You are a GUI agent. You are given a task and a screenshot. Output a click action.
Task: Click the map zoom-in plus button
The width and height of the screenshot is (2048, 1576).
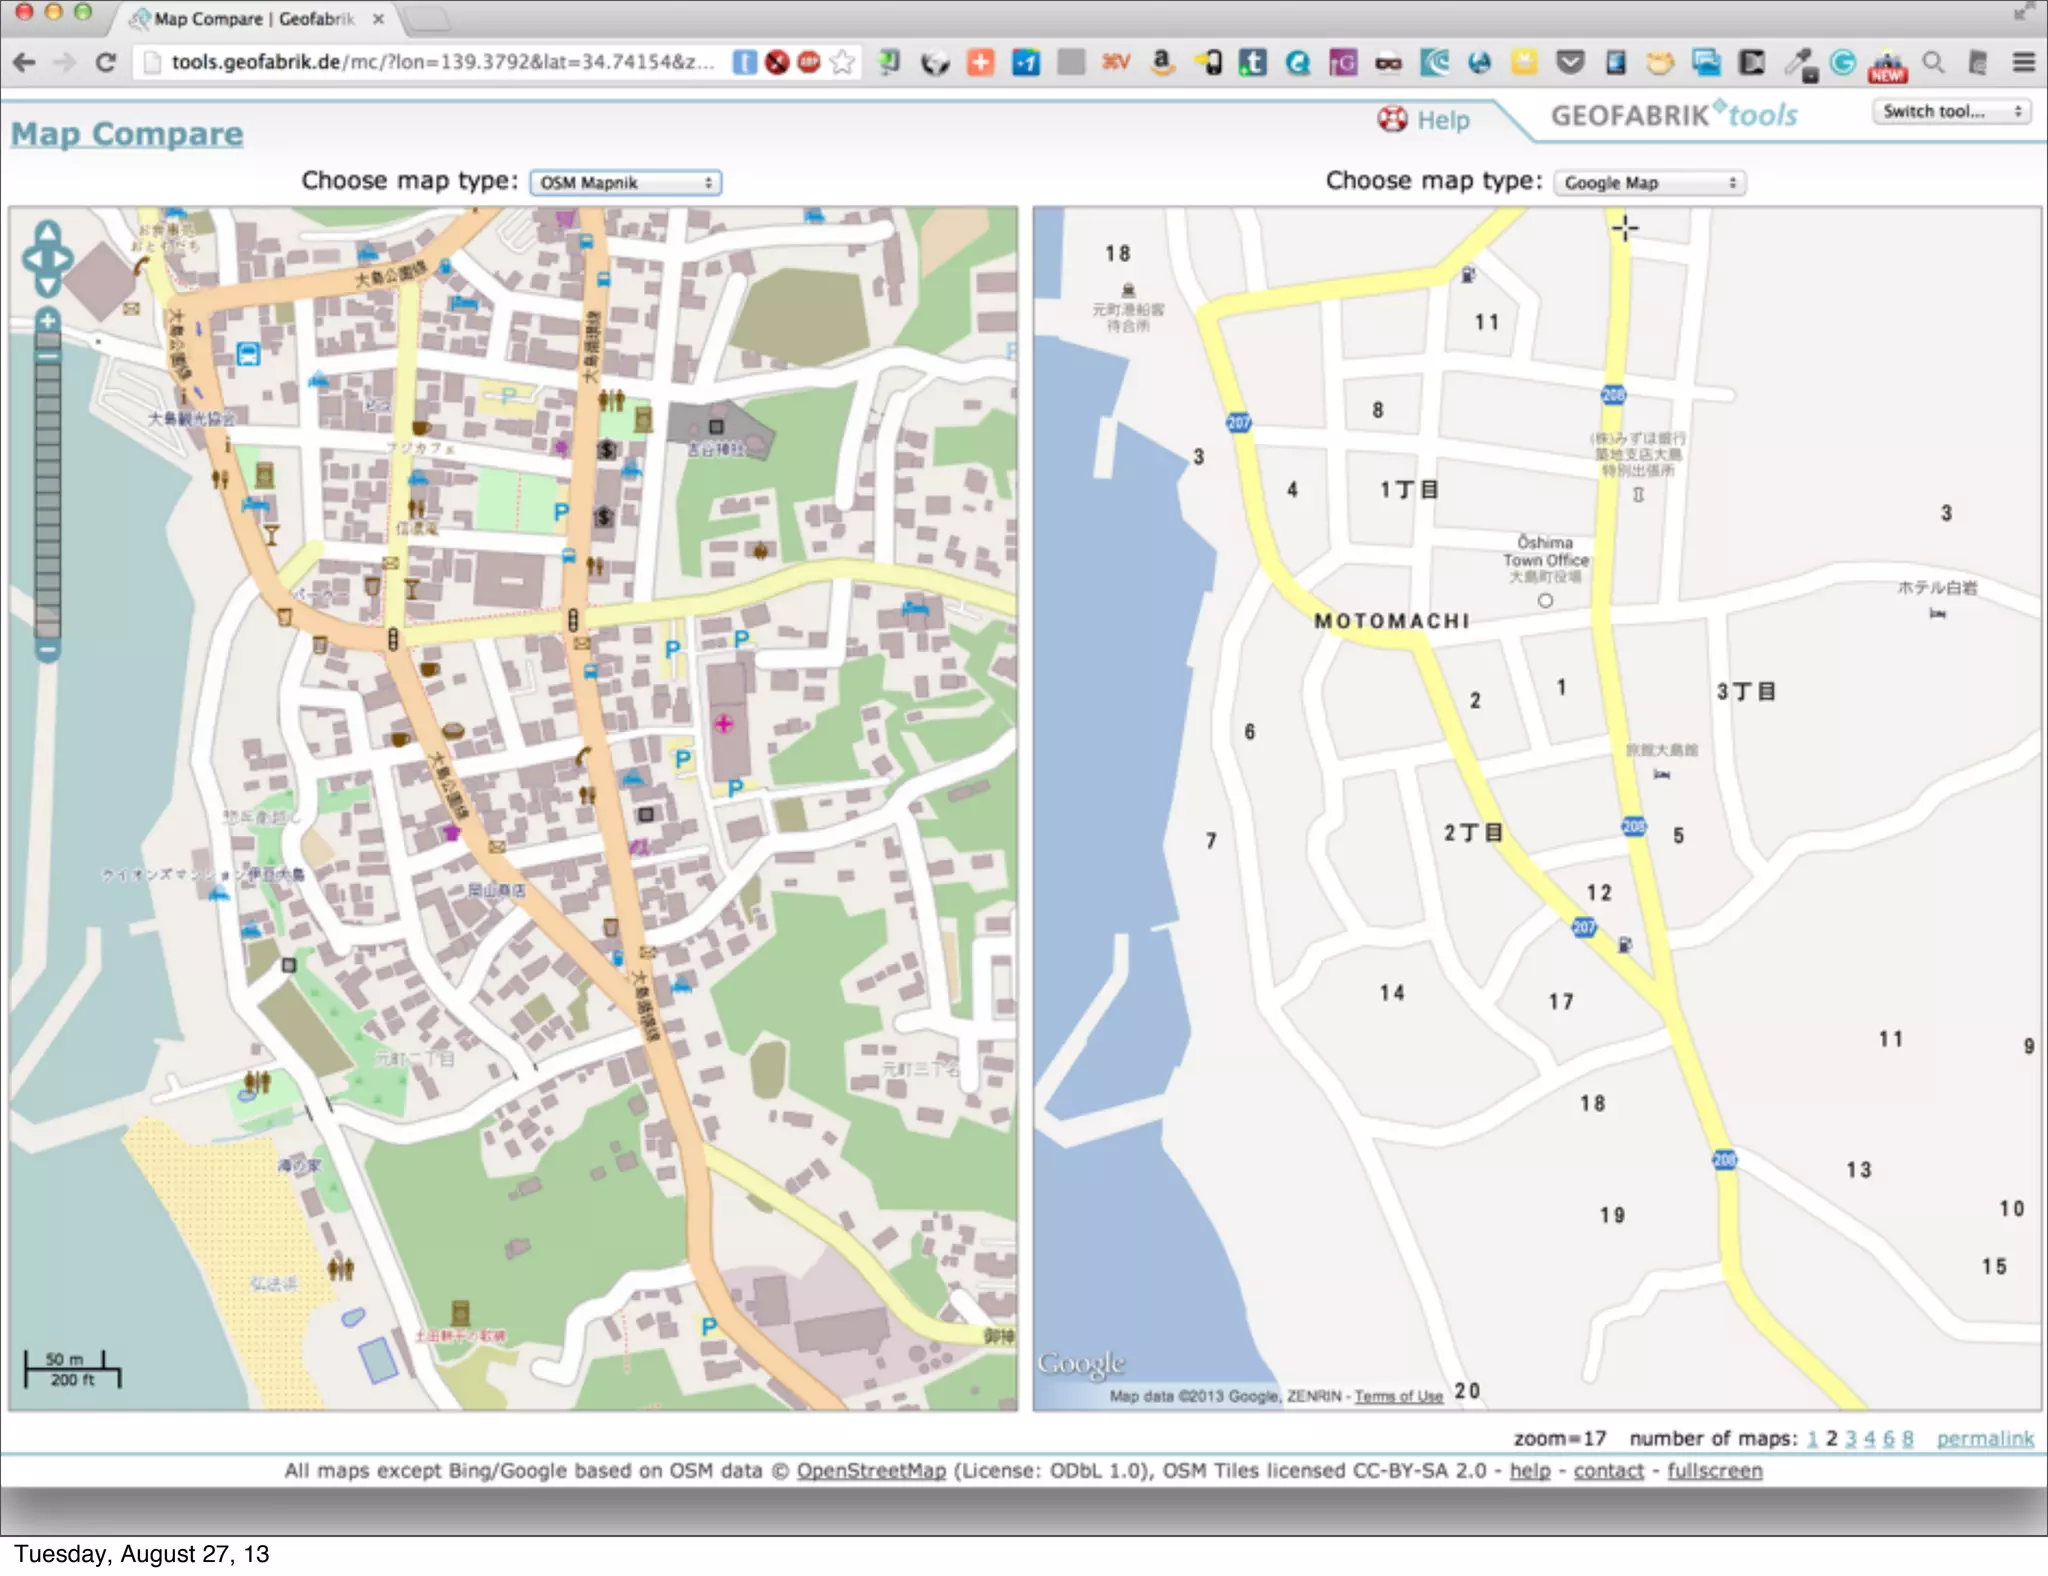click(47, 320)
